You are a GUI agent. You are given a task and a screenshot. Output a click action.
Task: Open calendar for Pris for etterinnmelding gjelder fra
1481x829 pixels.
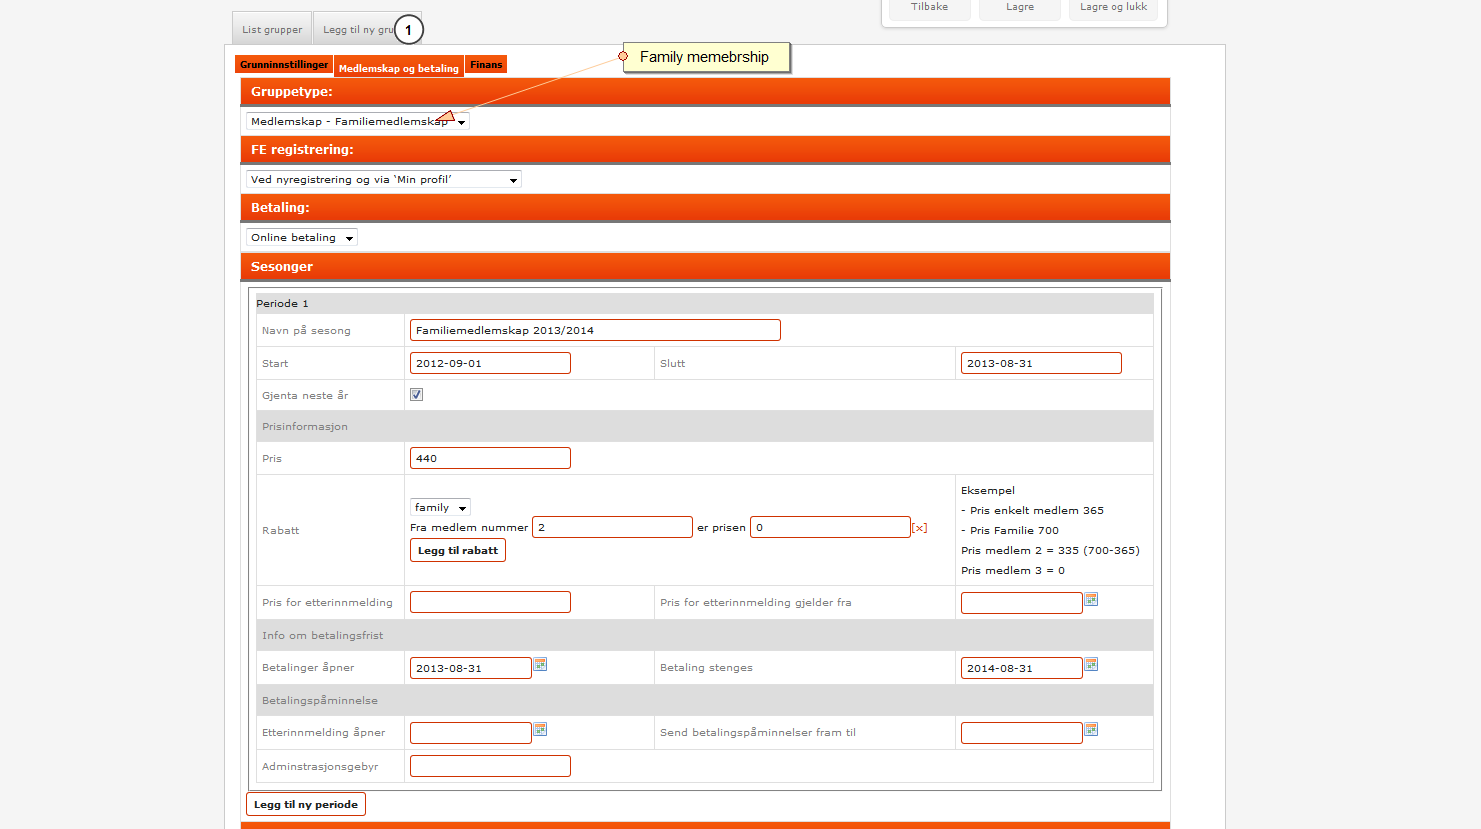pyautogui.click(x=1091, y=600)
